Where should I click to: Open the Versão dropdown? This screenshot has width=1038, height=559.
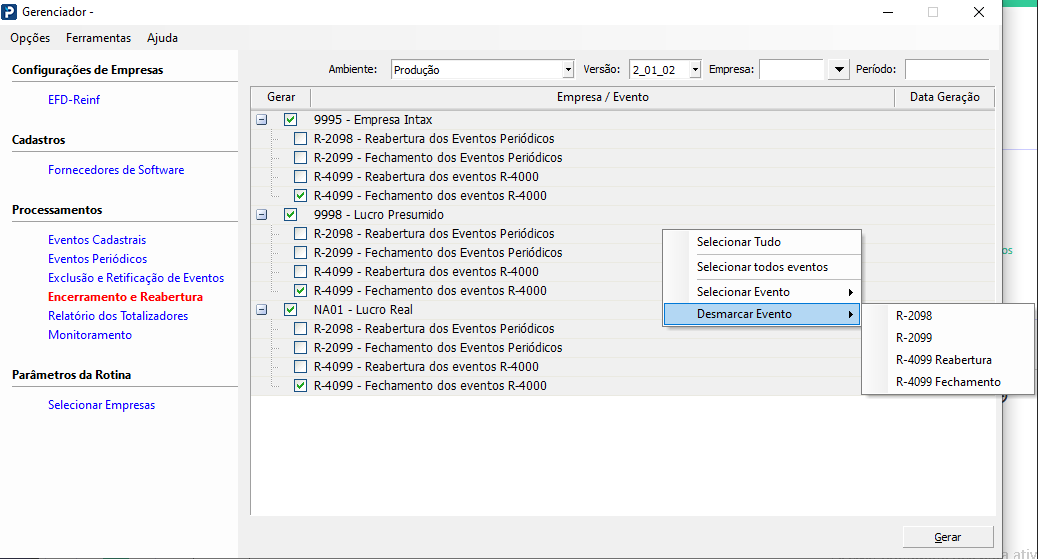695,70
